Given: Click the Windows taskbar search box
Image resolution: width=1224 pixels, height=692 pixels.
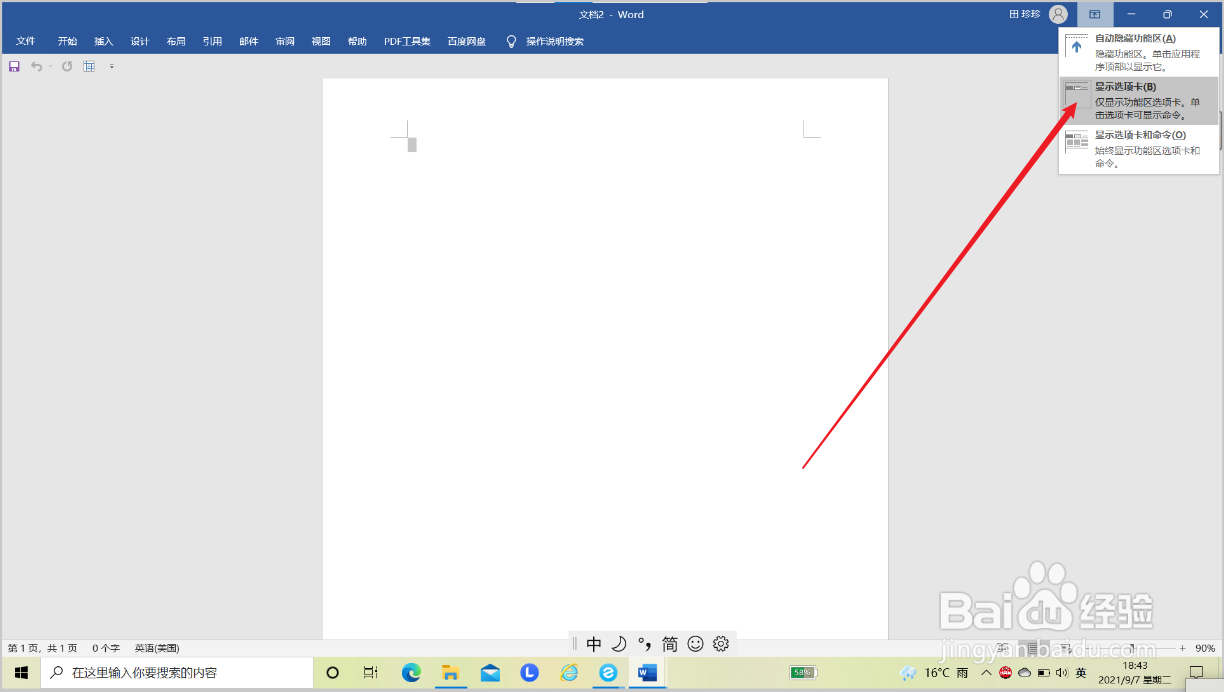Looking at the screenshot, I should 177,673.
